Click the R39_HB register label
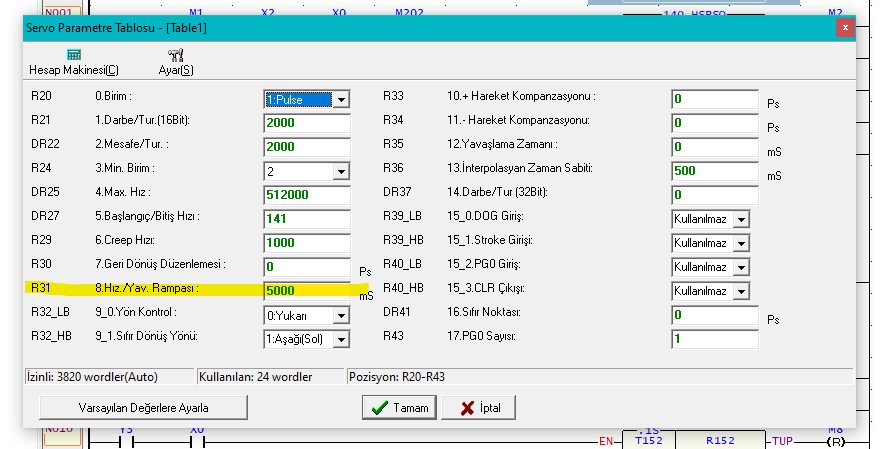The image size is (886, 449). 403,240
